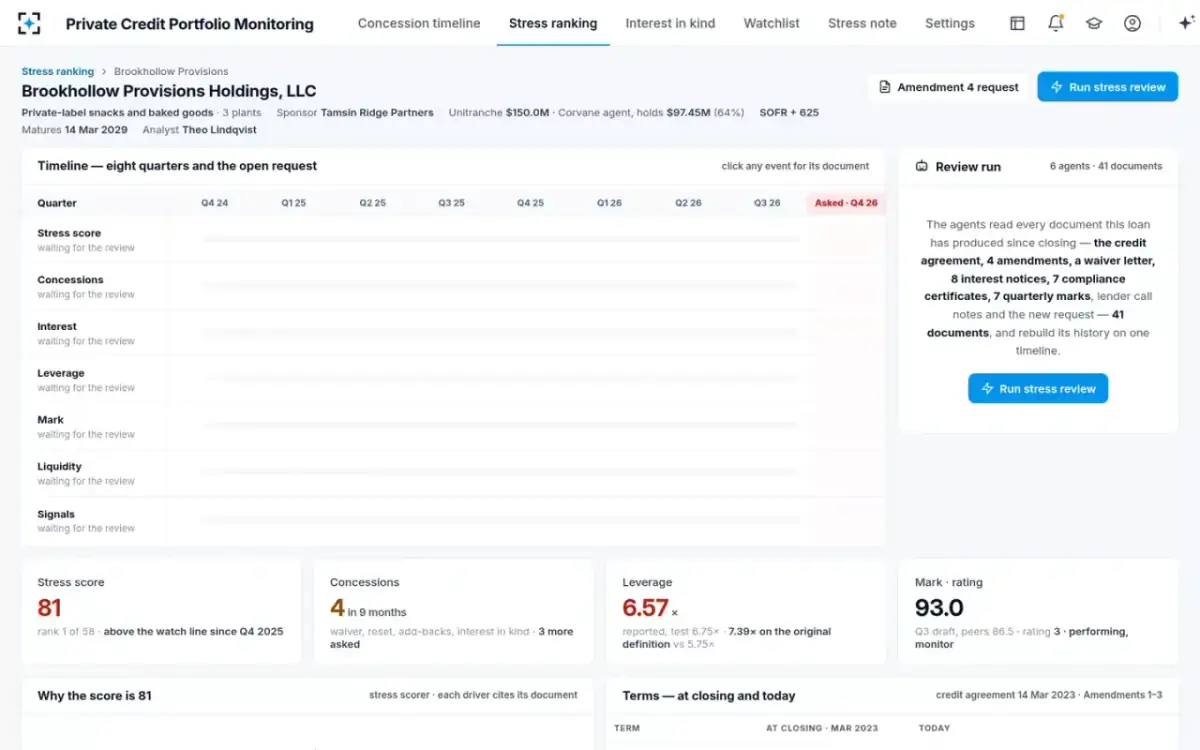Open the Stress note tab
The width and height of the screenshot is (1200, 750).
coord(862,23)
